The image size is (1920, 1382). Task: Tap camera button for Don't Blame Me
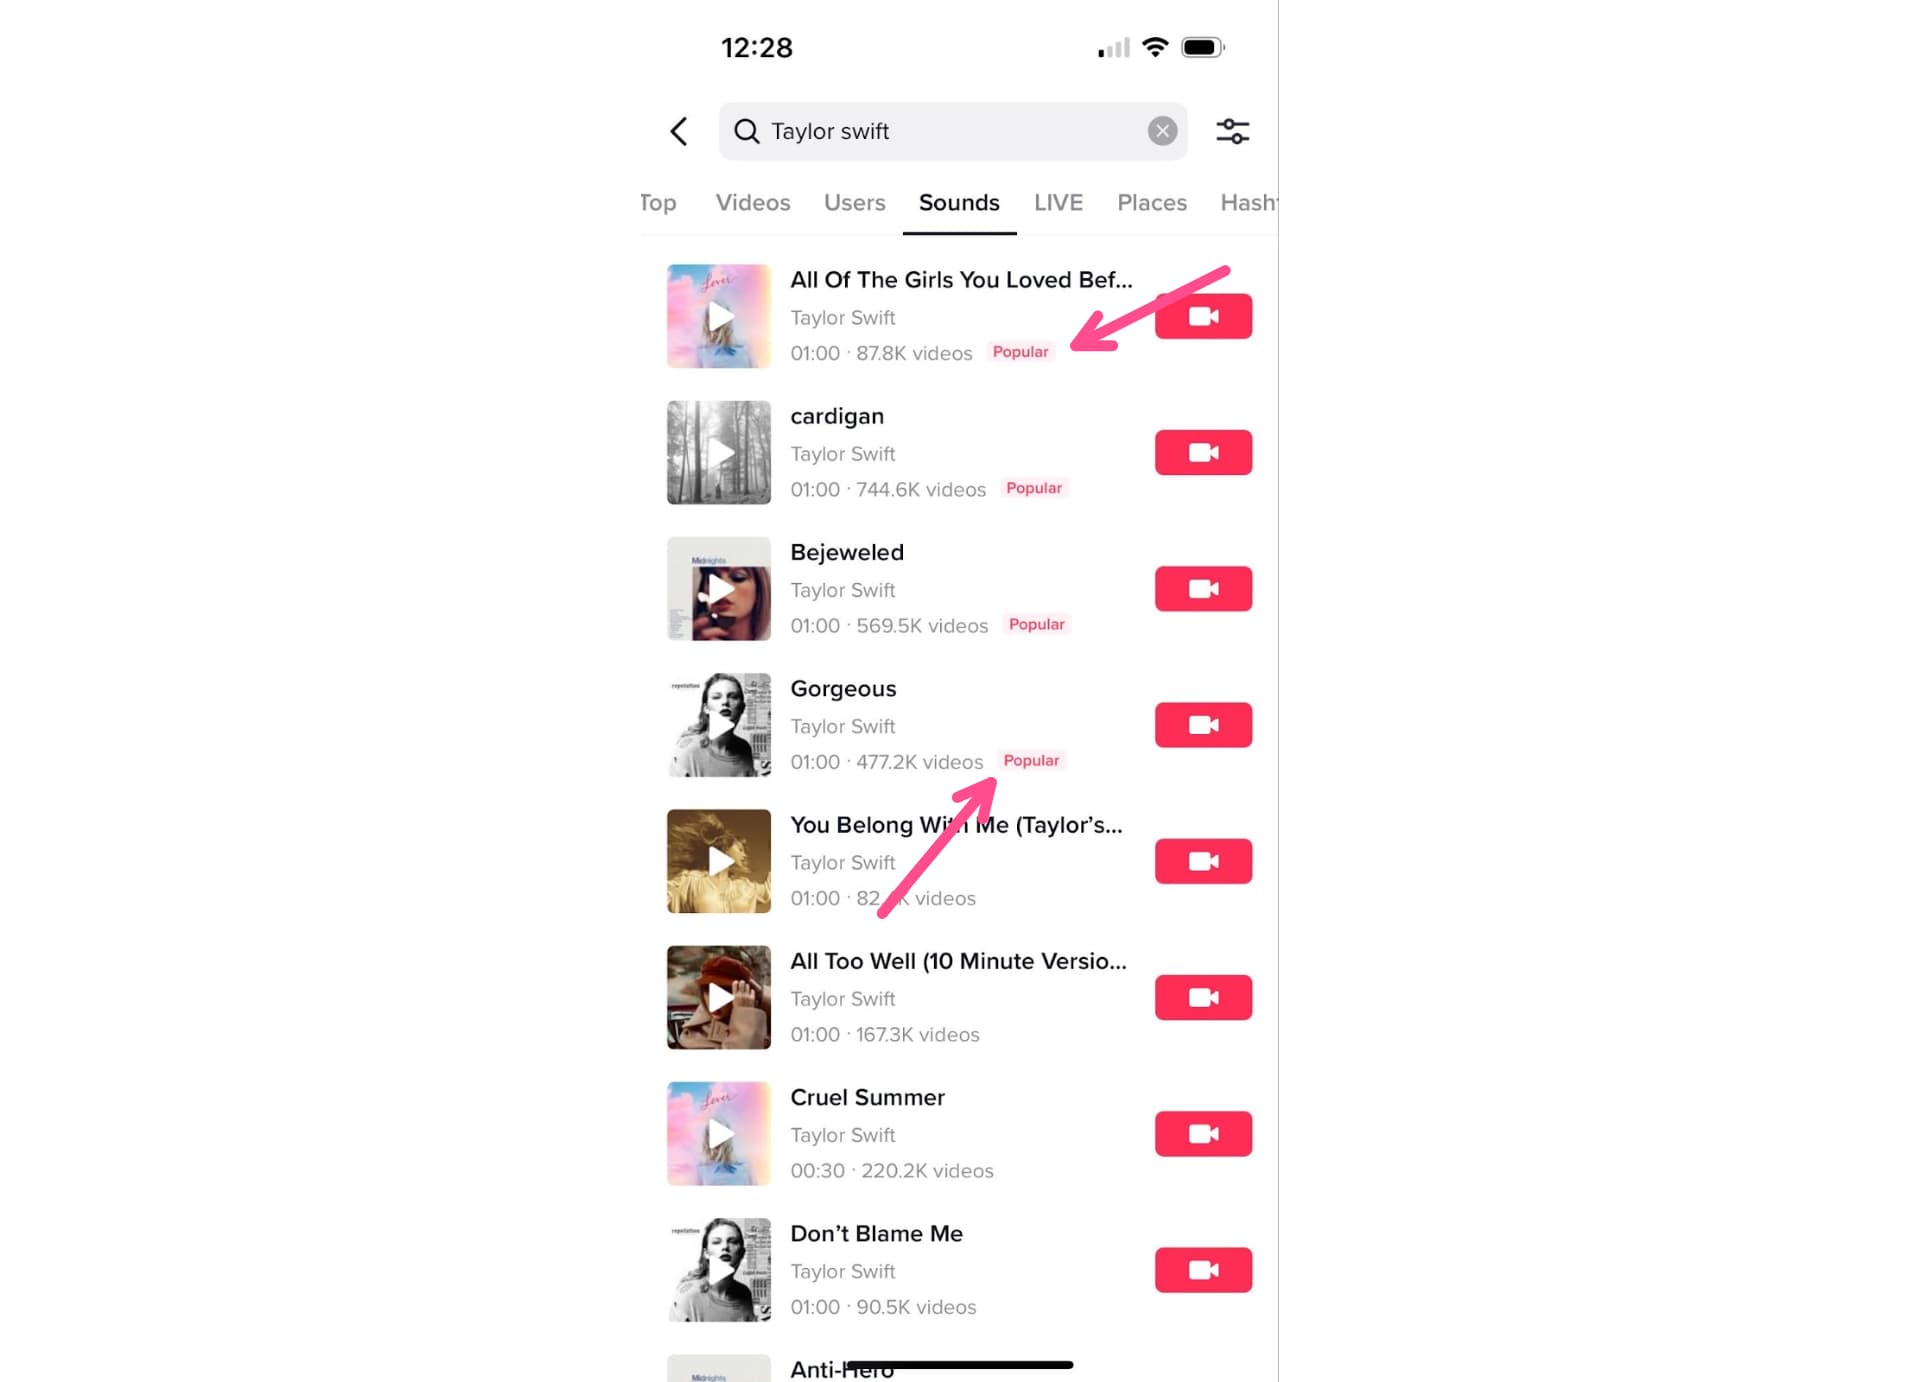[x=1203, y=1270]
